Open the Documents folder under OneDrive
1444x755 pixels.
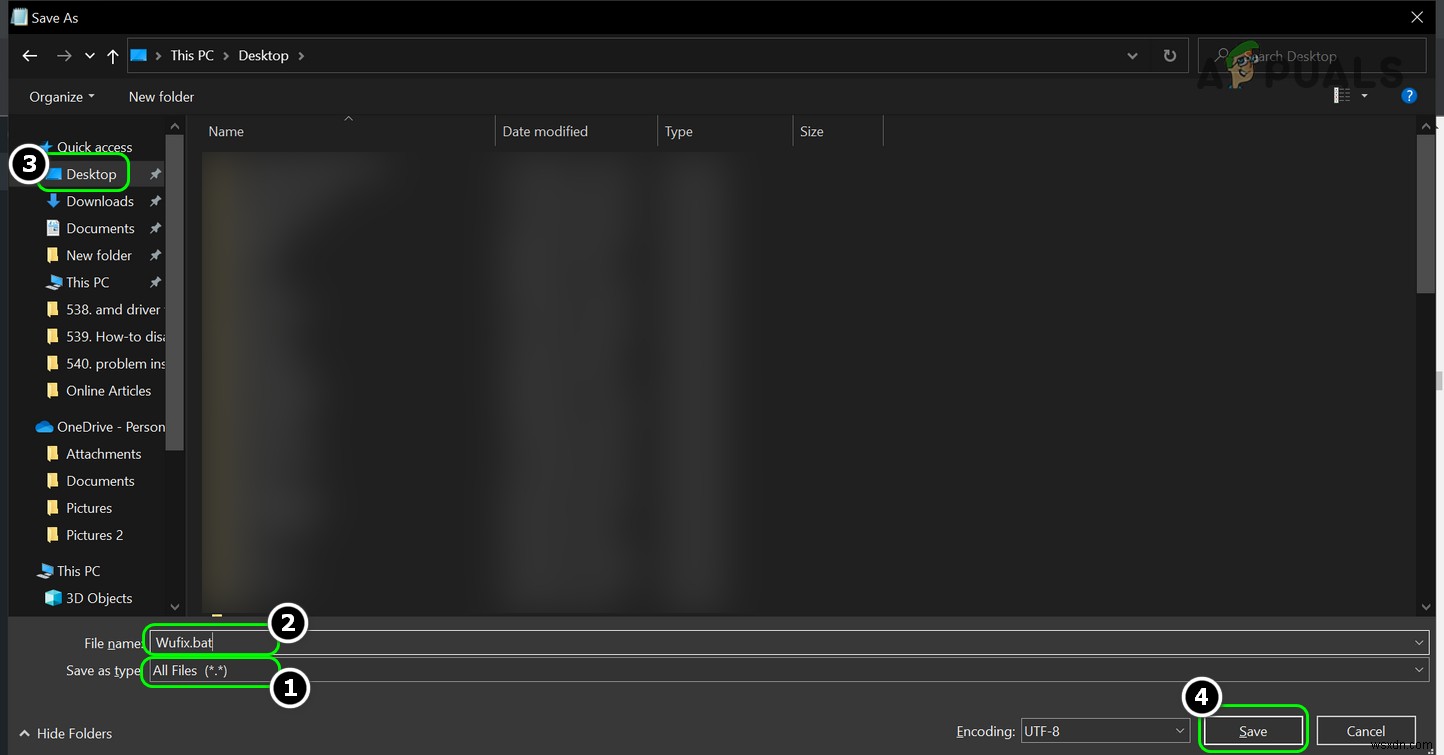point(100,481)
